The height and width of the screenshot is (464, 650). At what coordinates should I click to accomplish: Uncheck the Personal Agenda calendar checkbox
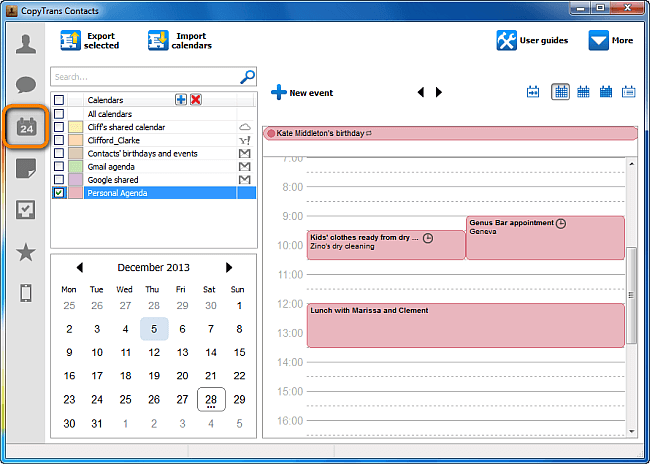[x=59, y=193]
